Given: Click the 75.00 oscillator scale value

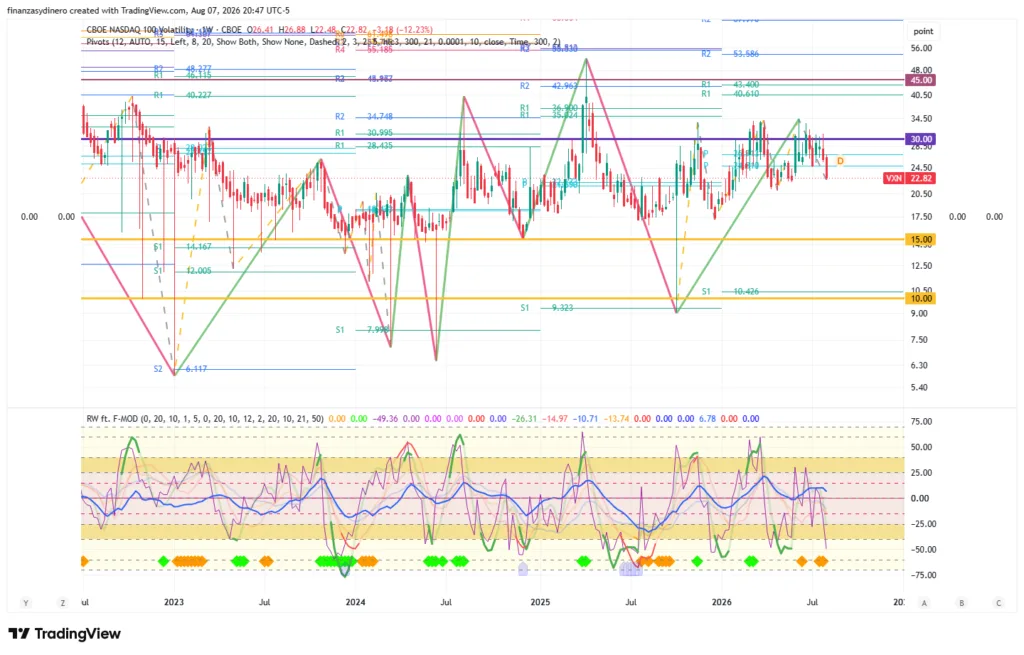Looking at the screenshot, I should [921, 422].
